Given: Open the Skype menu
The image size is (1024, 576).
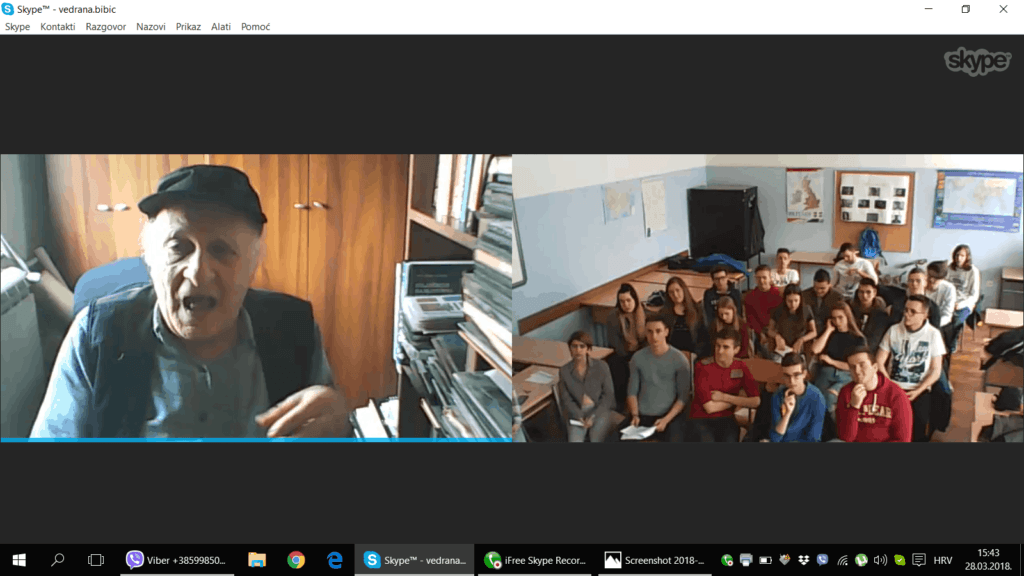Looking at the screenshot, I should coord(17,27).
